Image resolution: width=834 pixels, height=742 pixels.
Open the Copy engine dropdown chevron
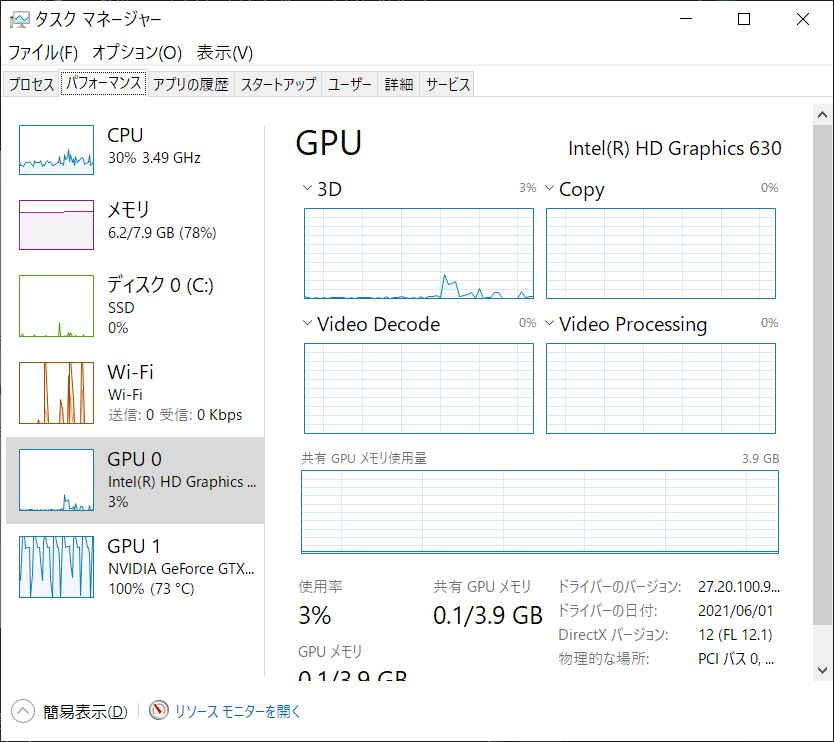(549, 188)
